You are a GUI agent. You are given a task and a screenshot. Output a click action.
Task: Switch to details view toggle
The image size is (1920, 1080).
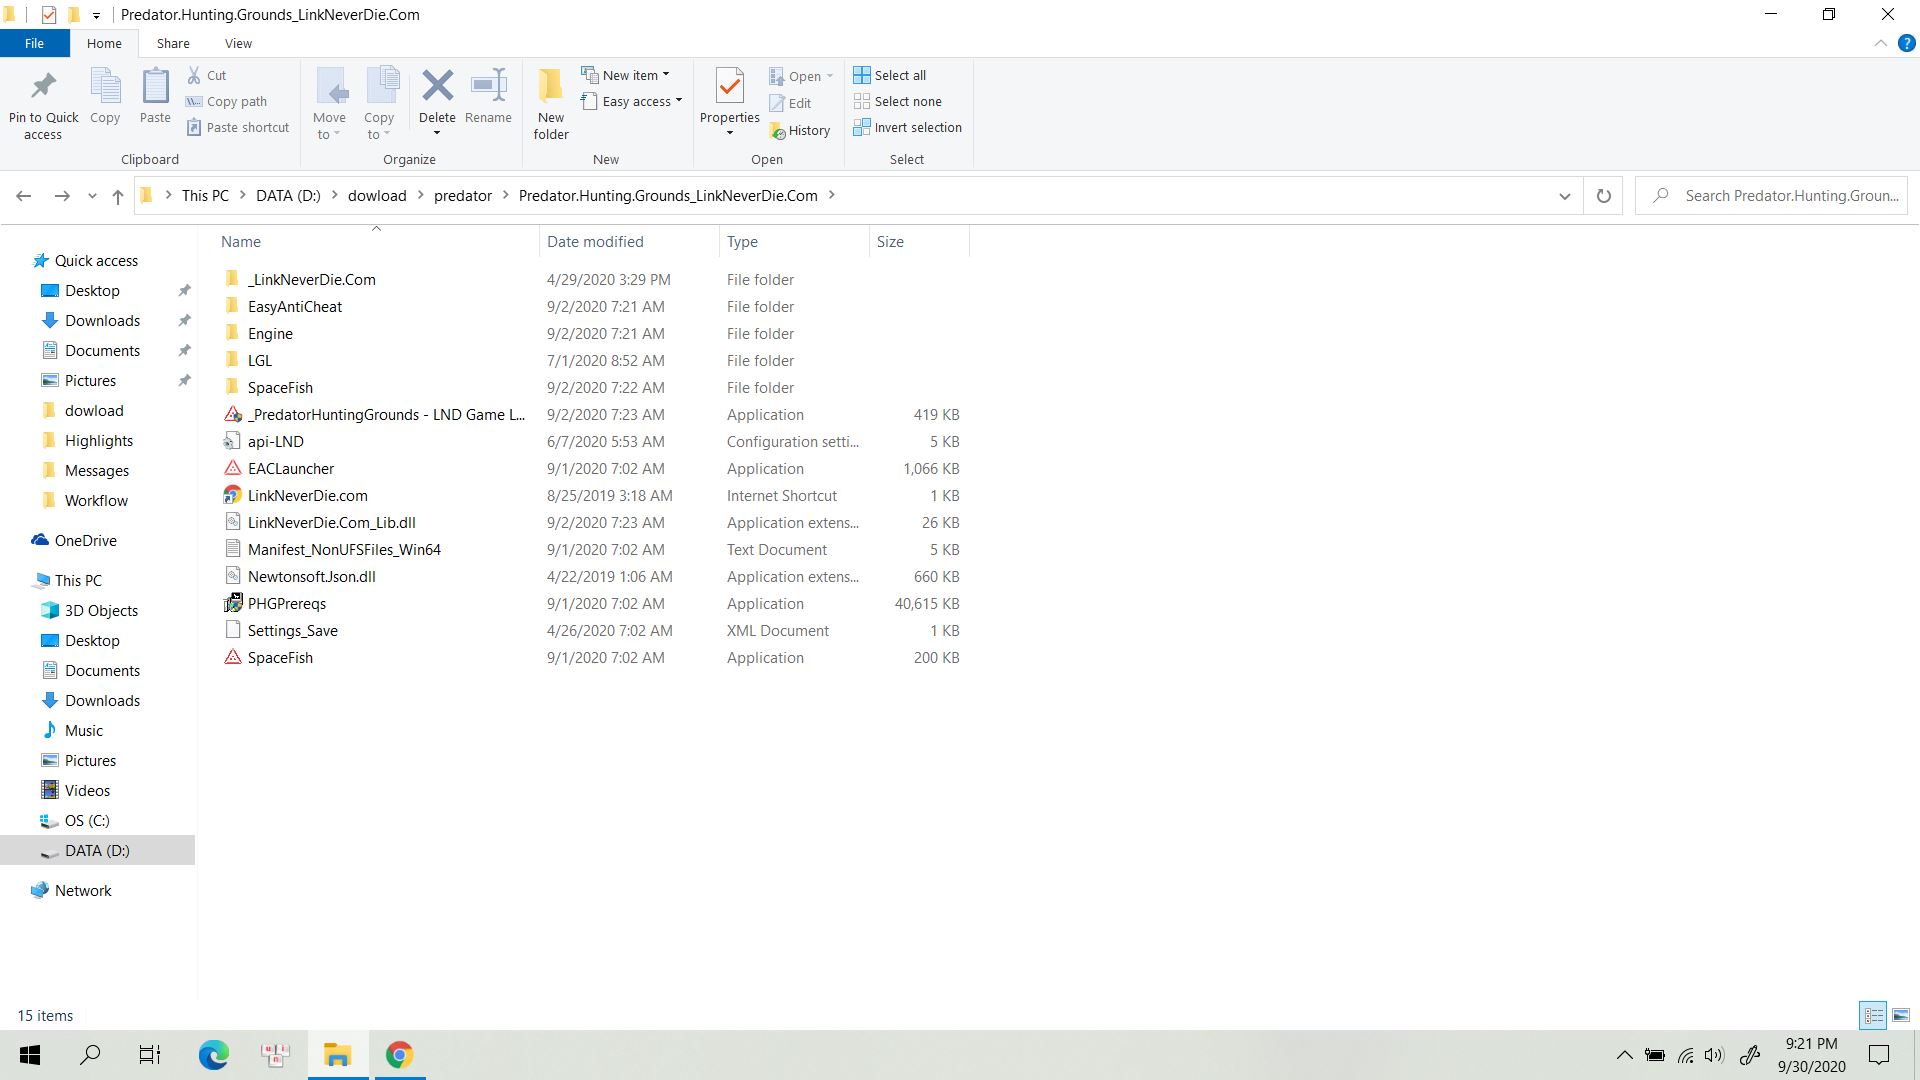(x=1873, y=1015)
